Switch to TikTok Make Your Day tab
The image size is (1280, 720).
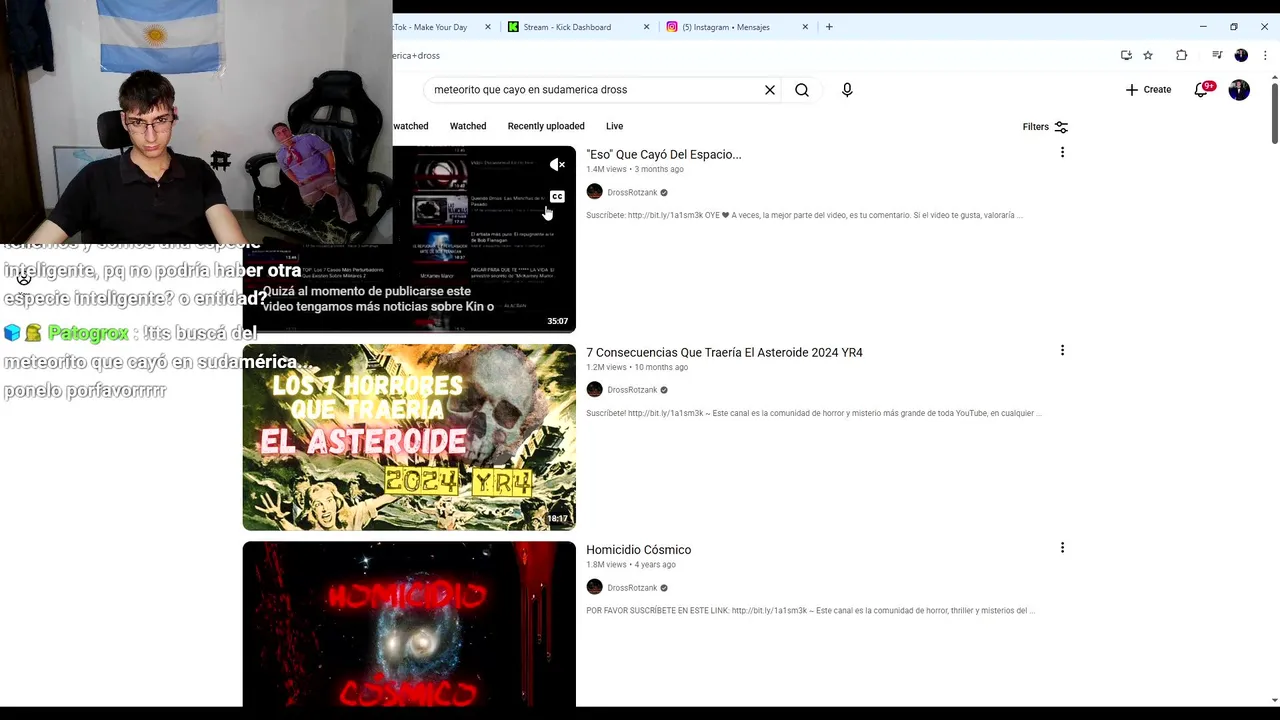430,27
